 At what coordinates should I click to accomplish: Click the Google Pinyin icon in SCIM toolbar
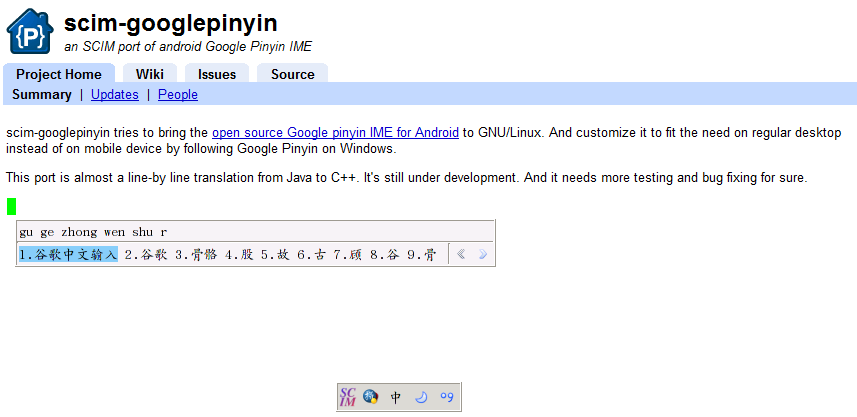(371, 397)
